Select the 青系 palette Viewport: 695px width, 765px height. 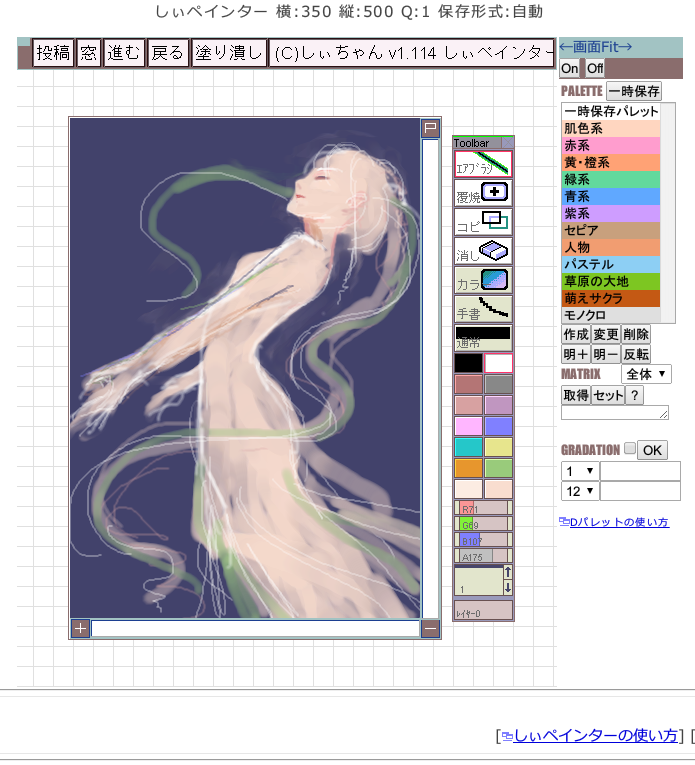point(611,197)
